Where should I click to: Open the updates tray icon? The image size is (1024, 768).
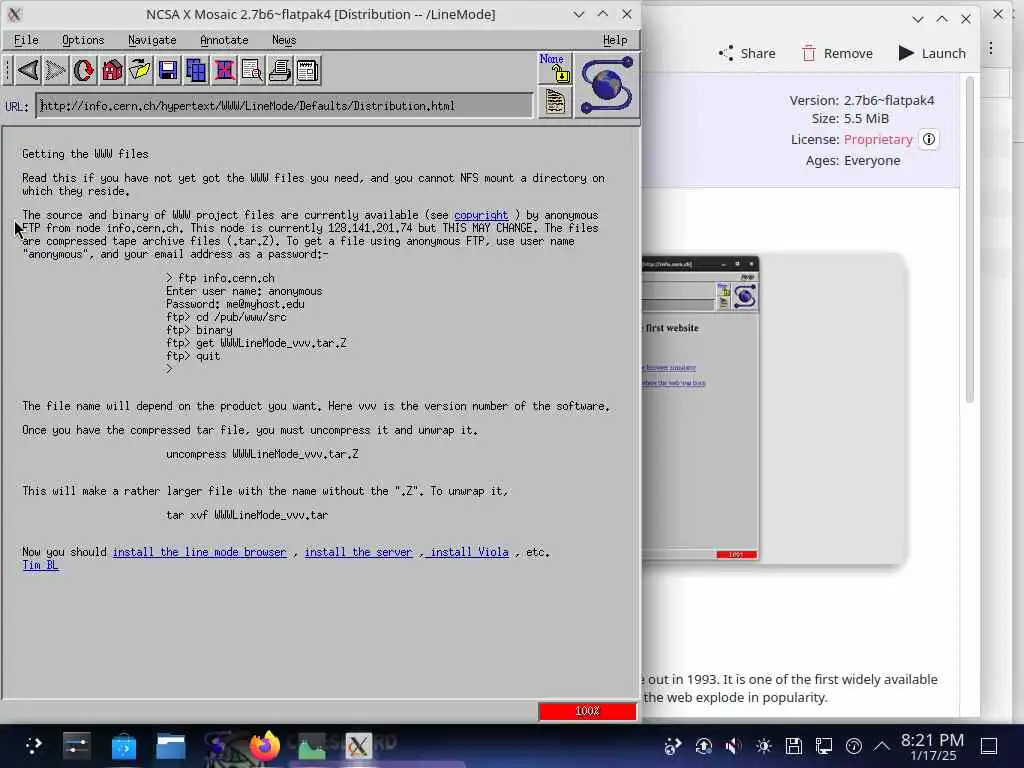point(703,746)
